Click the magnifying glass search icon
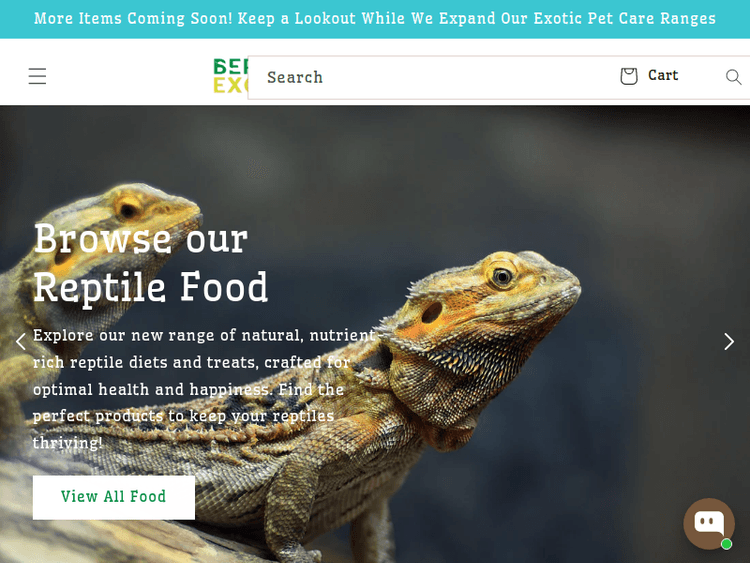 733,77
